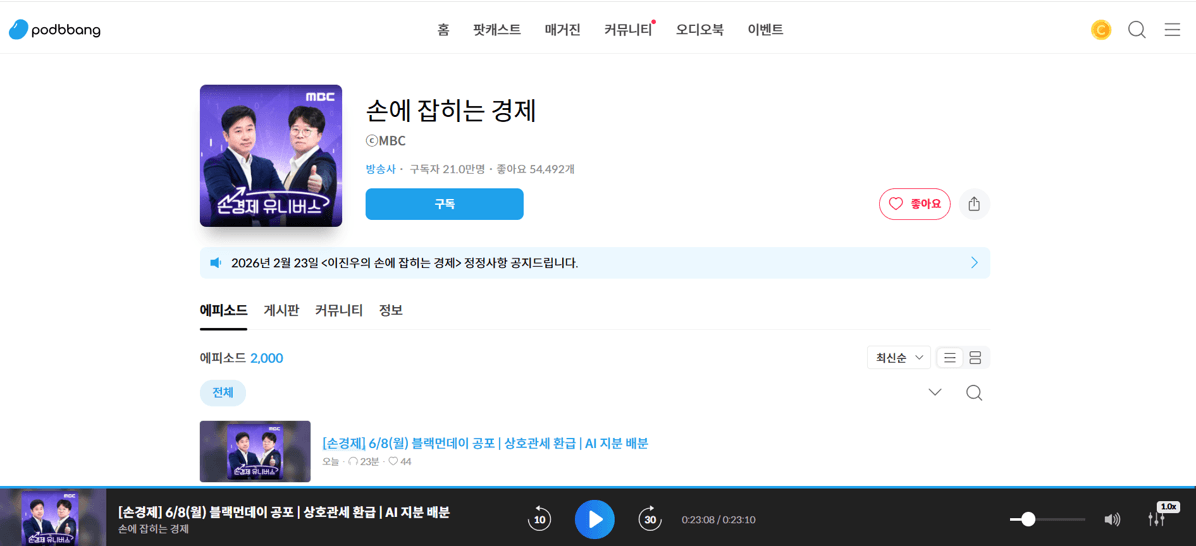
Task: Go to 홈 in the navigation
Action: point(443,31)
